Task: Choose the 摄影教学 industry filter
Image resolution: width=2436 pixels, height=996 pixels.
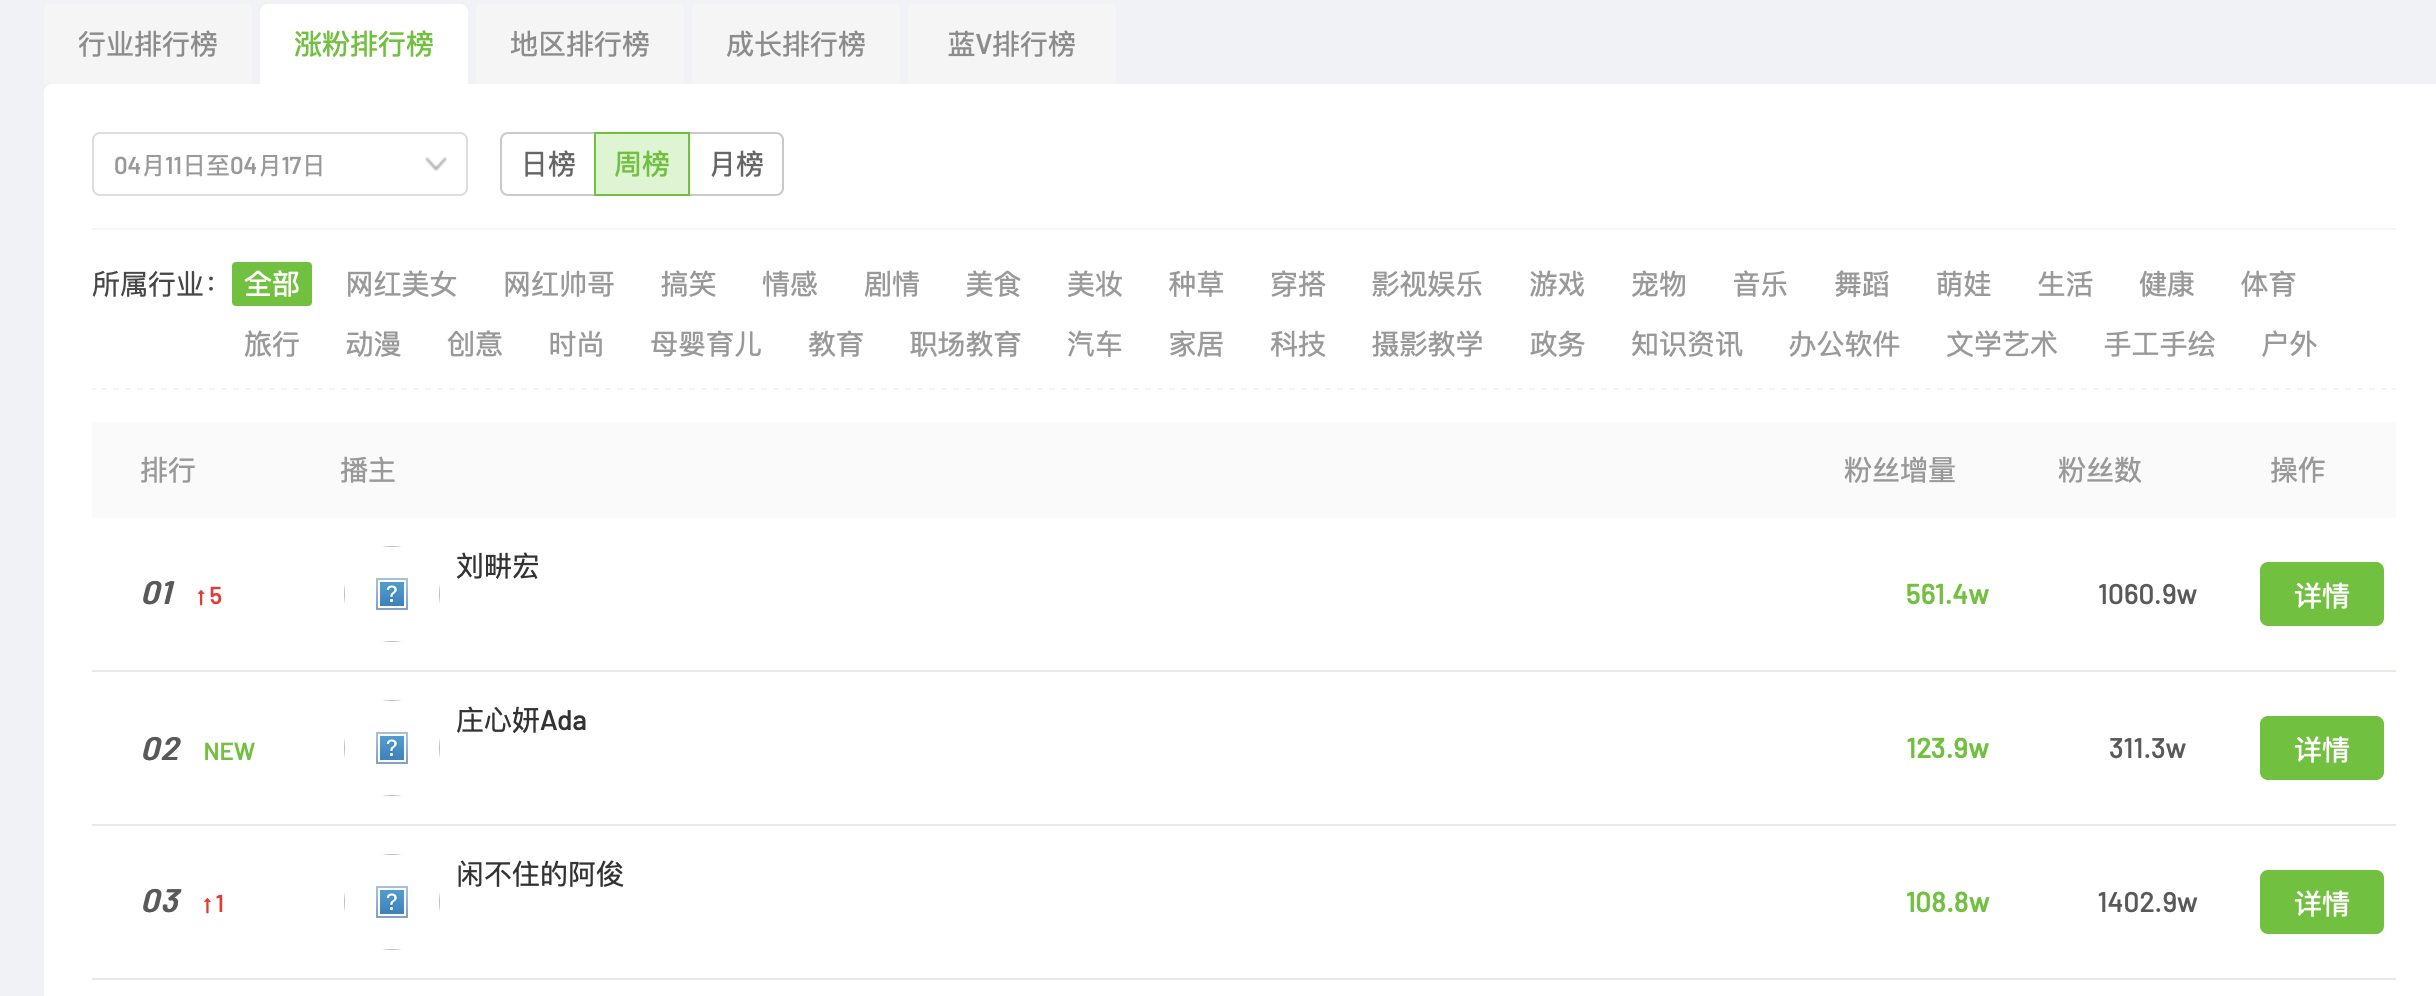Action: pos(1427,344)
